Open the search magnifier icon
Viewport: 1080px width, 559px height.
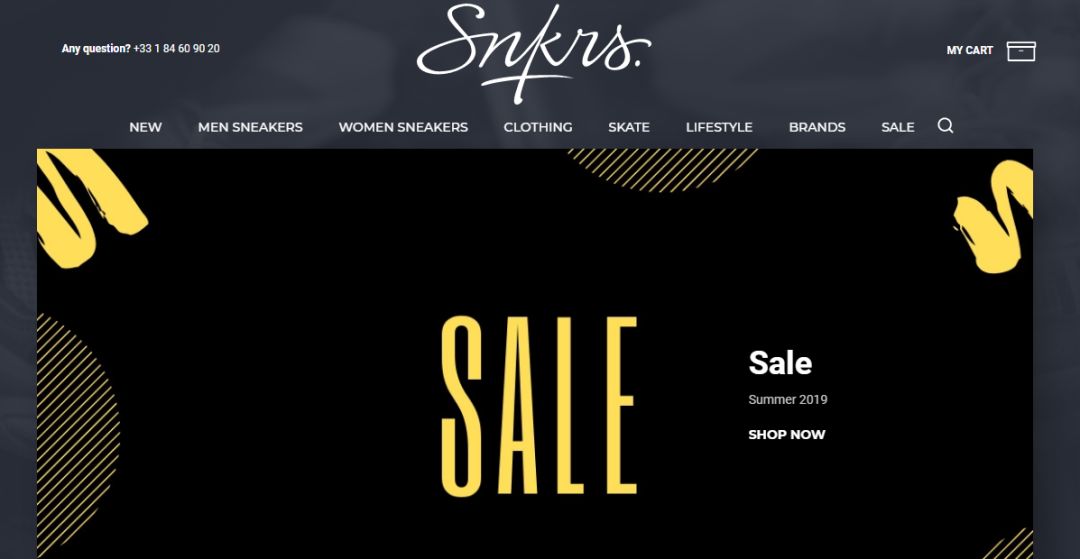pos(945,126)
